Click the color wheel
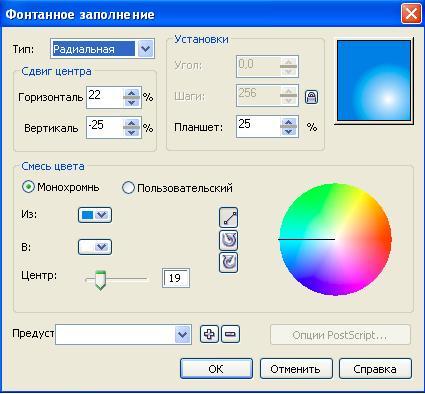 [x=335, y=239]
